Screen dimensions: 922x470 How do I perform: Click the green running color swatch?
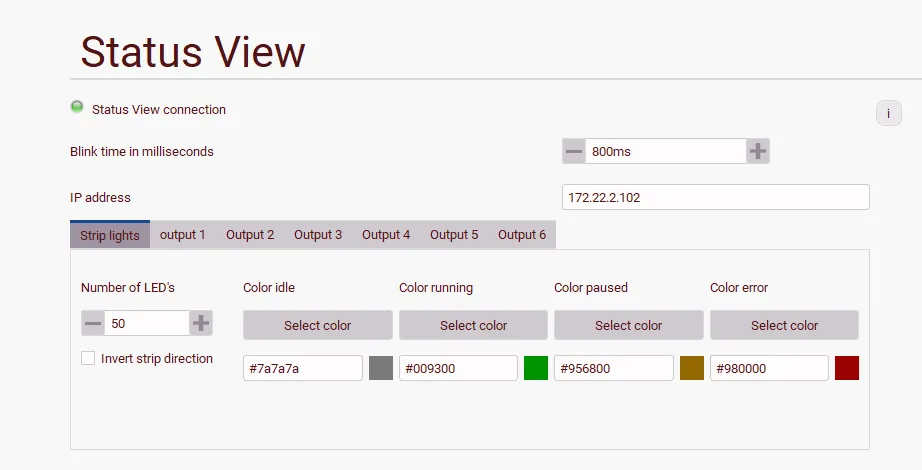[x=536, y=368]
